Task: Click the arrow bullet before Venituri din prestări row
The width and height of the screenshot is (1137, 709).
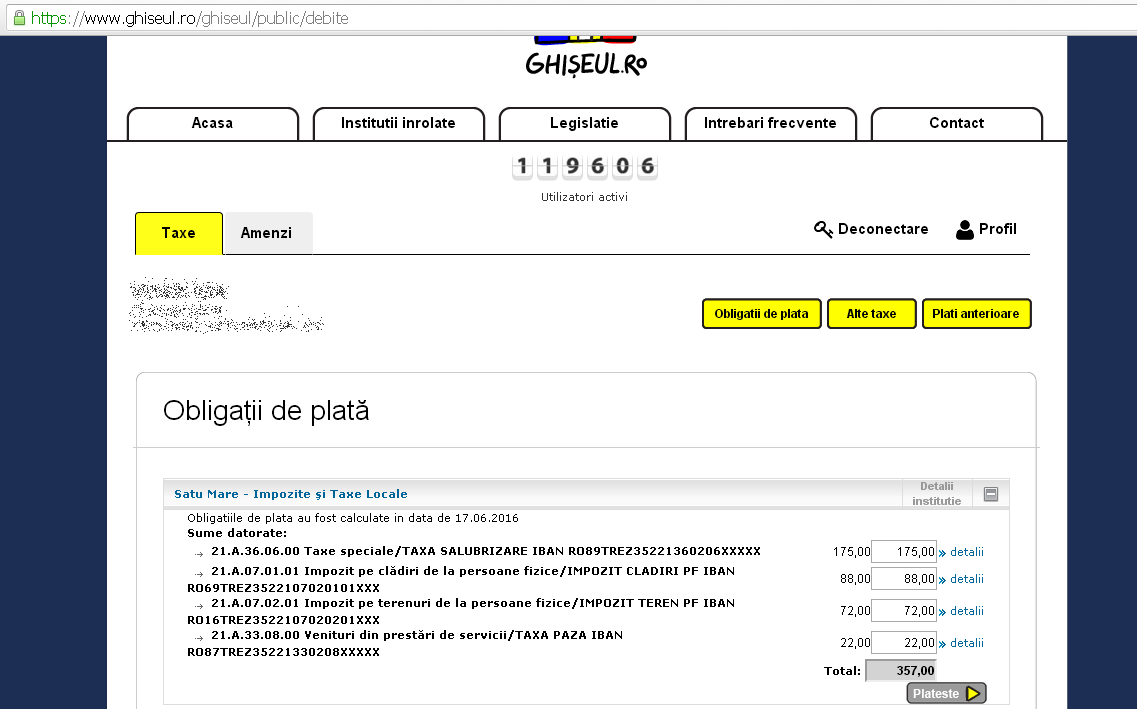Action: coord(199,638)
